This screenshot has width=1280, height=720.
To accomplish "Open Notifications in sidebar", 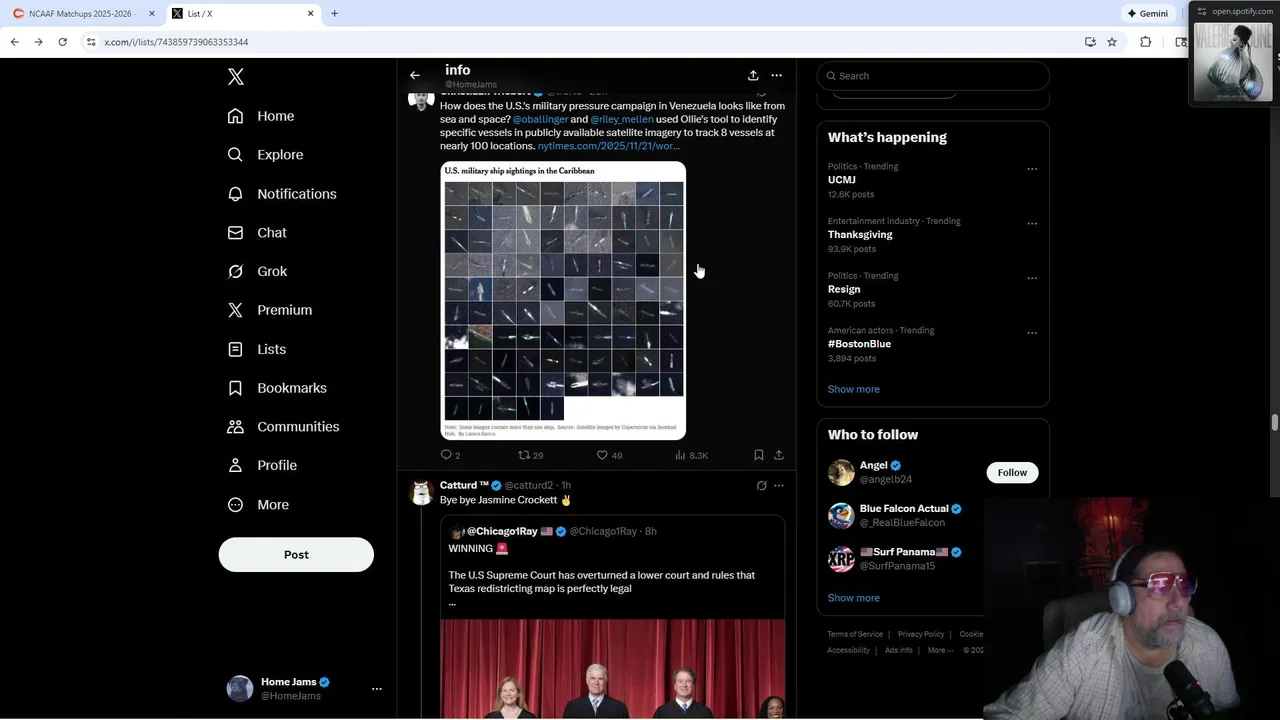I will click(x=282, y=194).
